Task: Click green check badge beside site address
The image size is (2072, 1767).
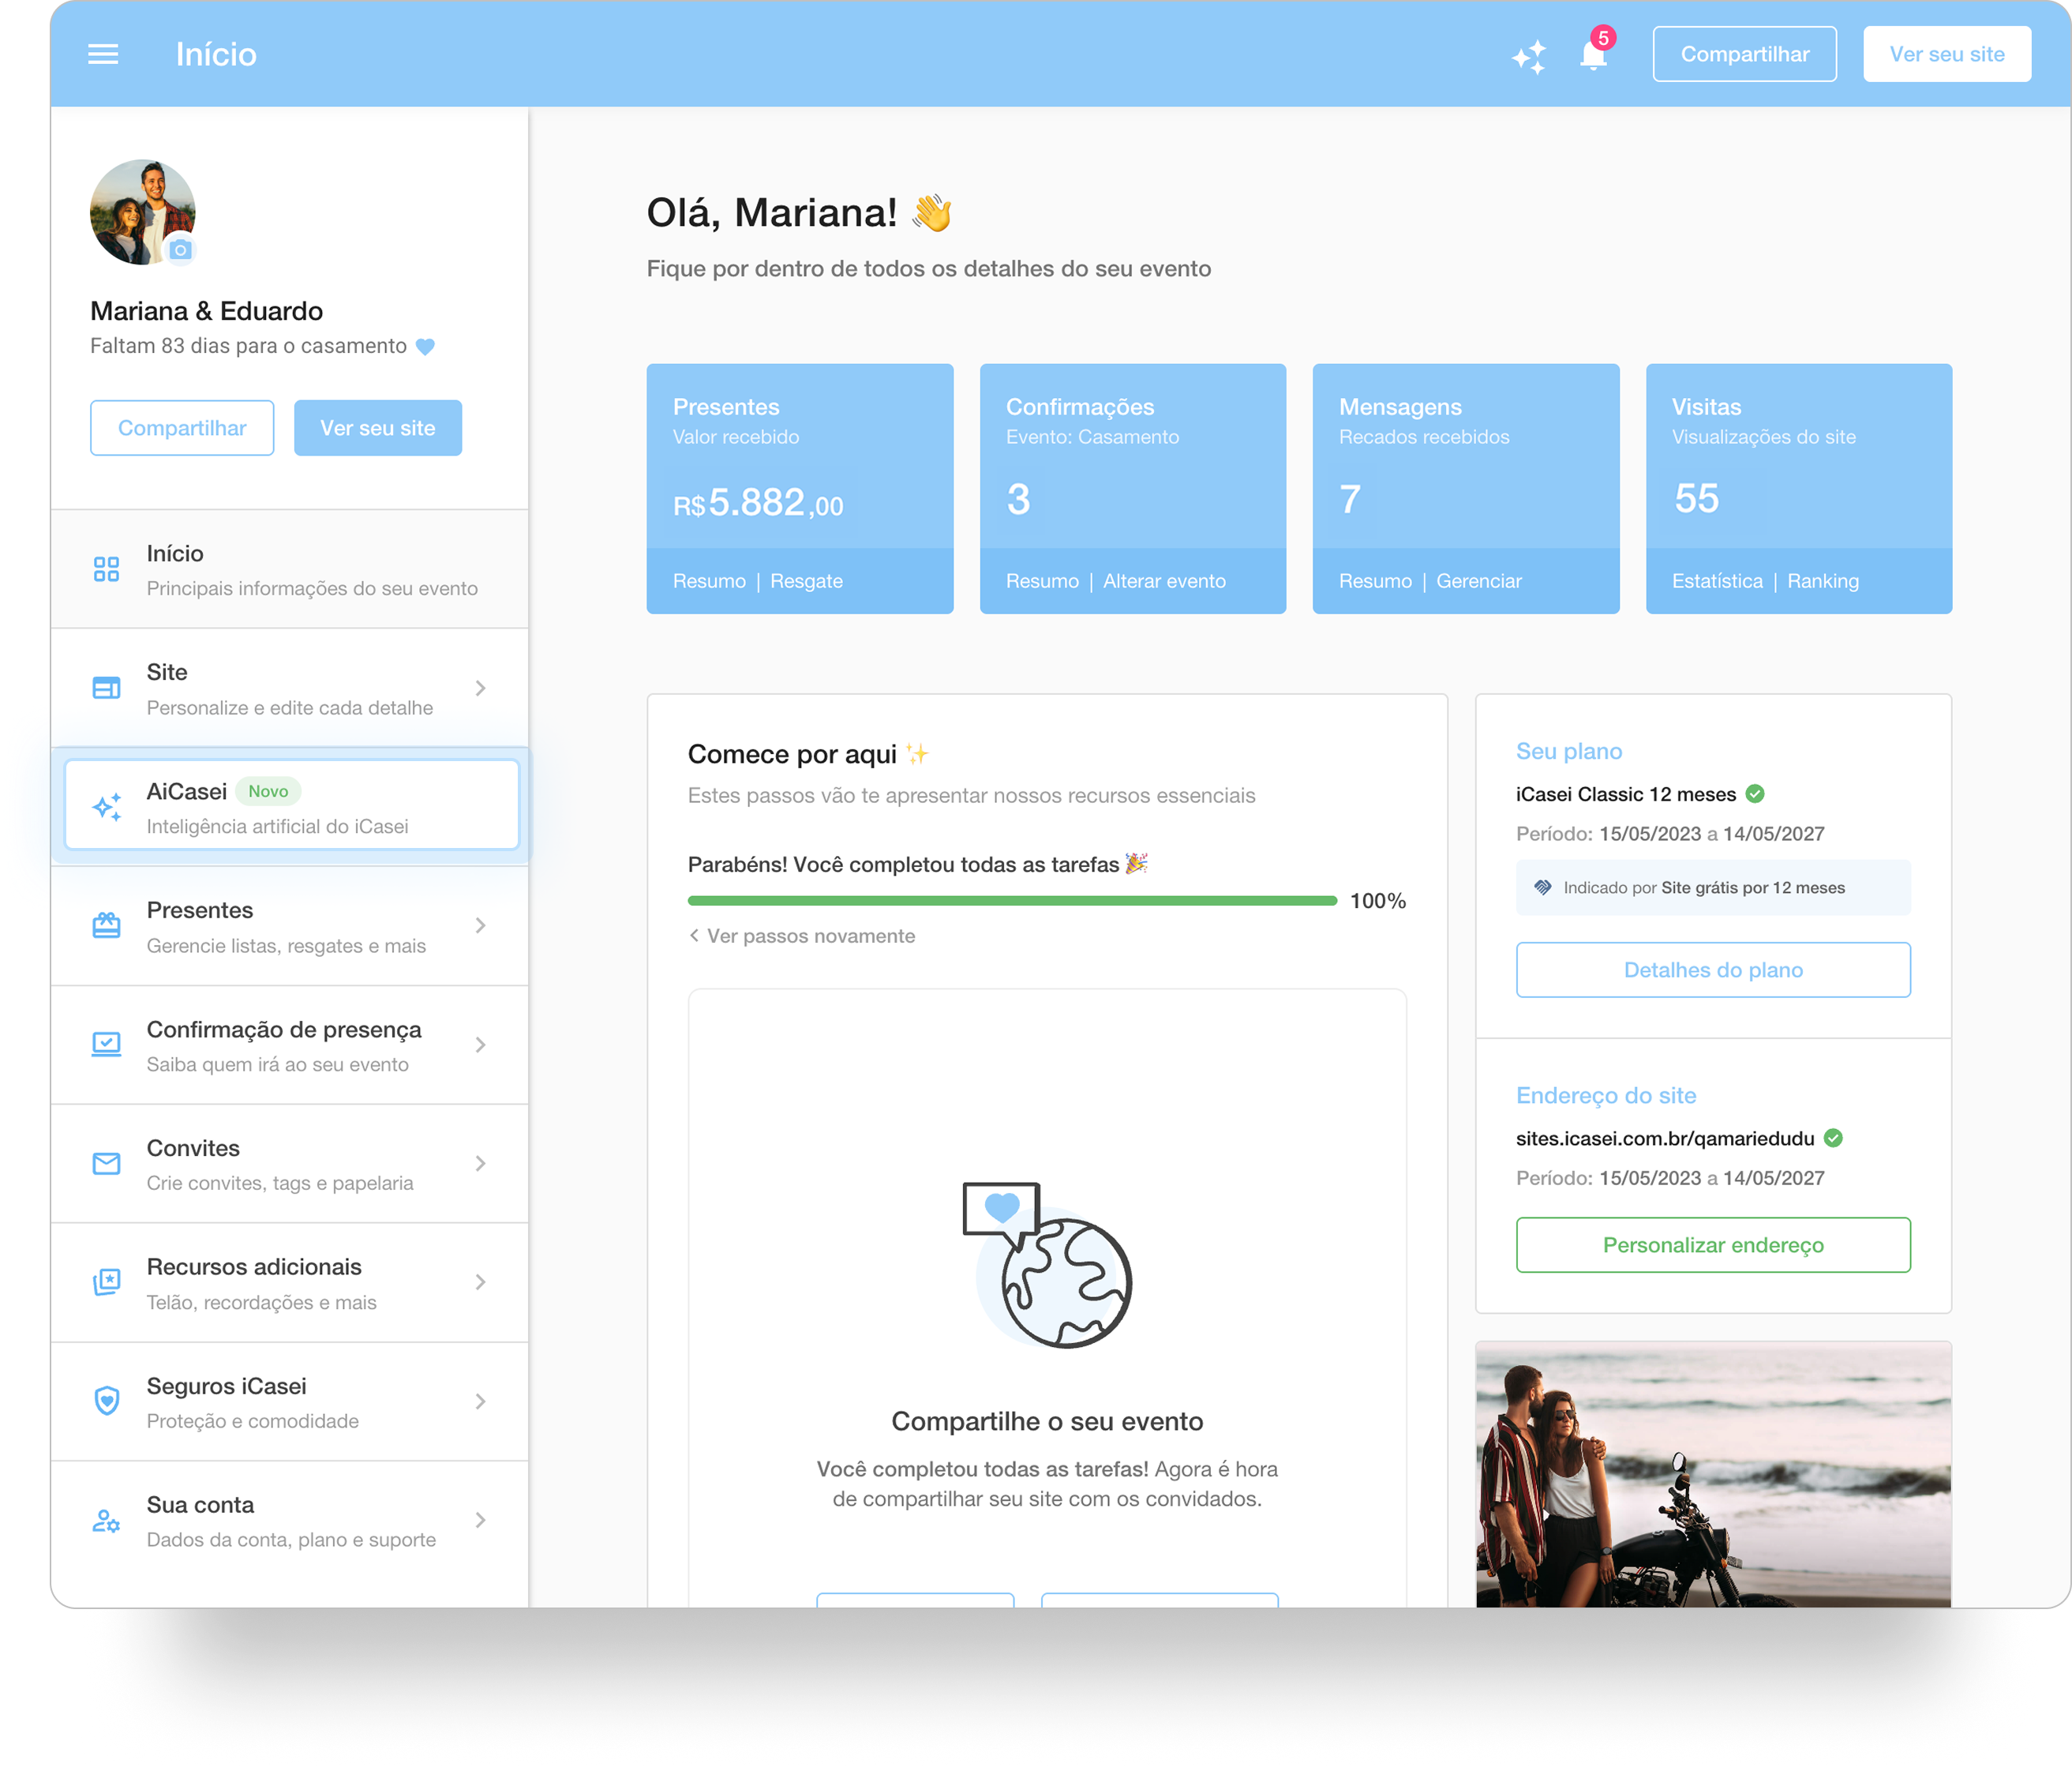Action: pos(1833,1138)
